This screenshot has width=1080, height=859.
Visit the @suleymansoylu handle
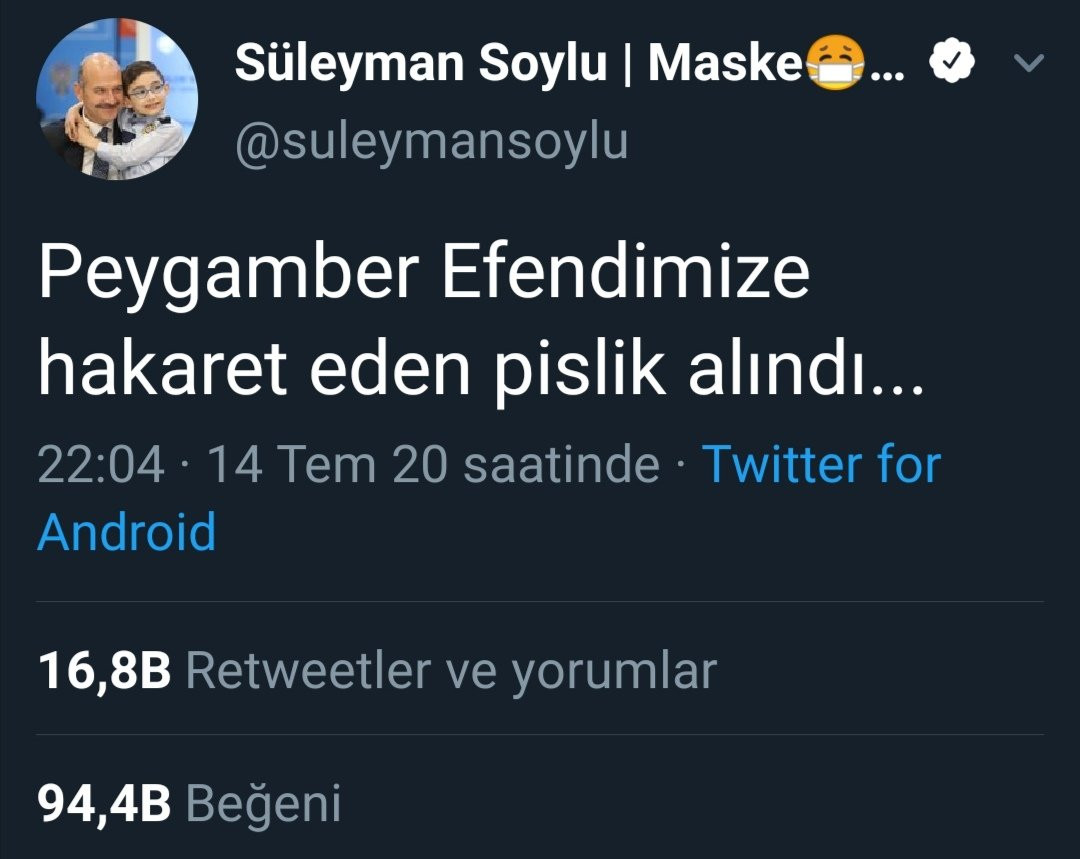click(431, 142)
